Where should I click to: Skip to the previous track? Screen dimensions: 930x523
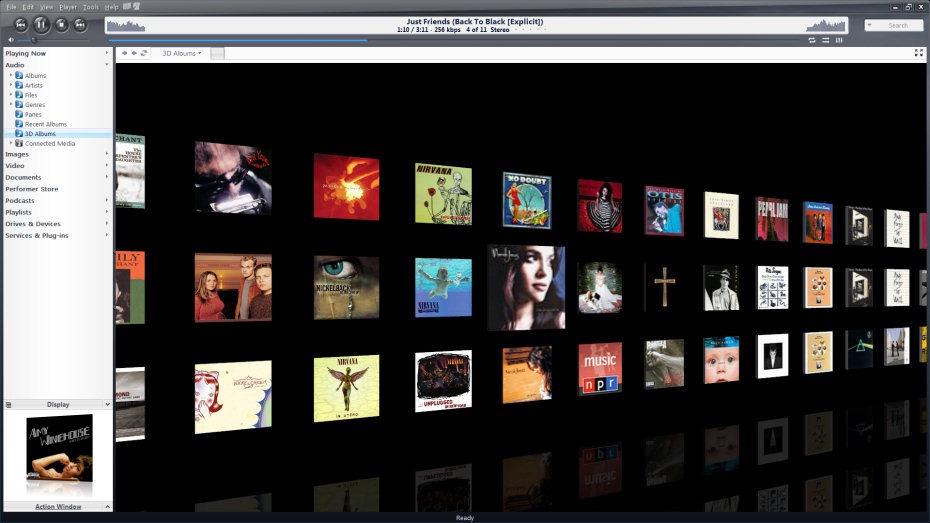pos(21,24)
